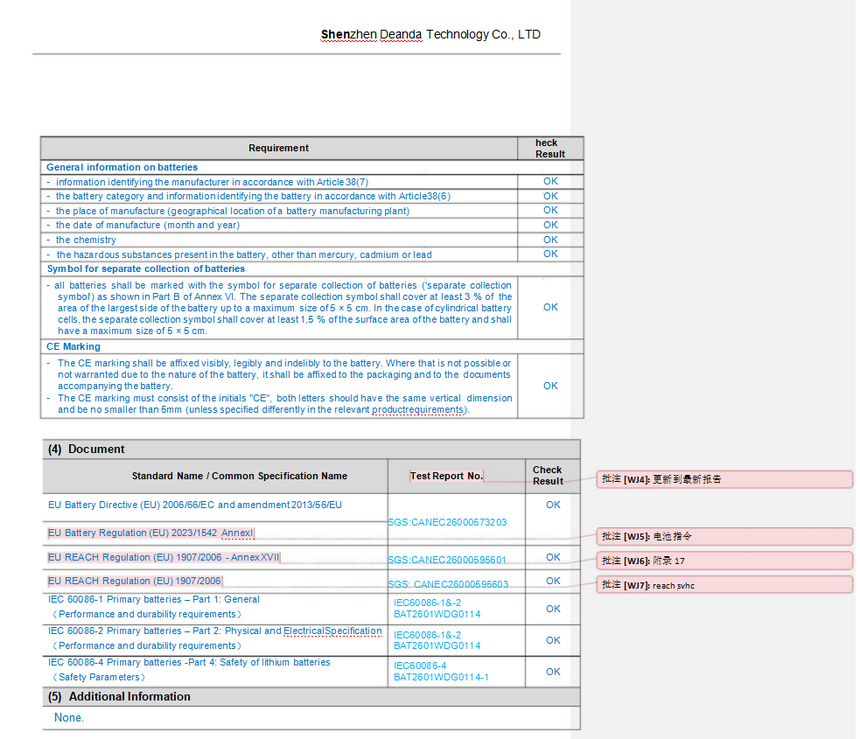Click 'Check Result' header in Document table
This screenshot has height=739, width=860.
[548, 476]
